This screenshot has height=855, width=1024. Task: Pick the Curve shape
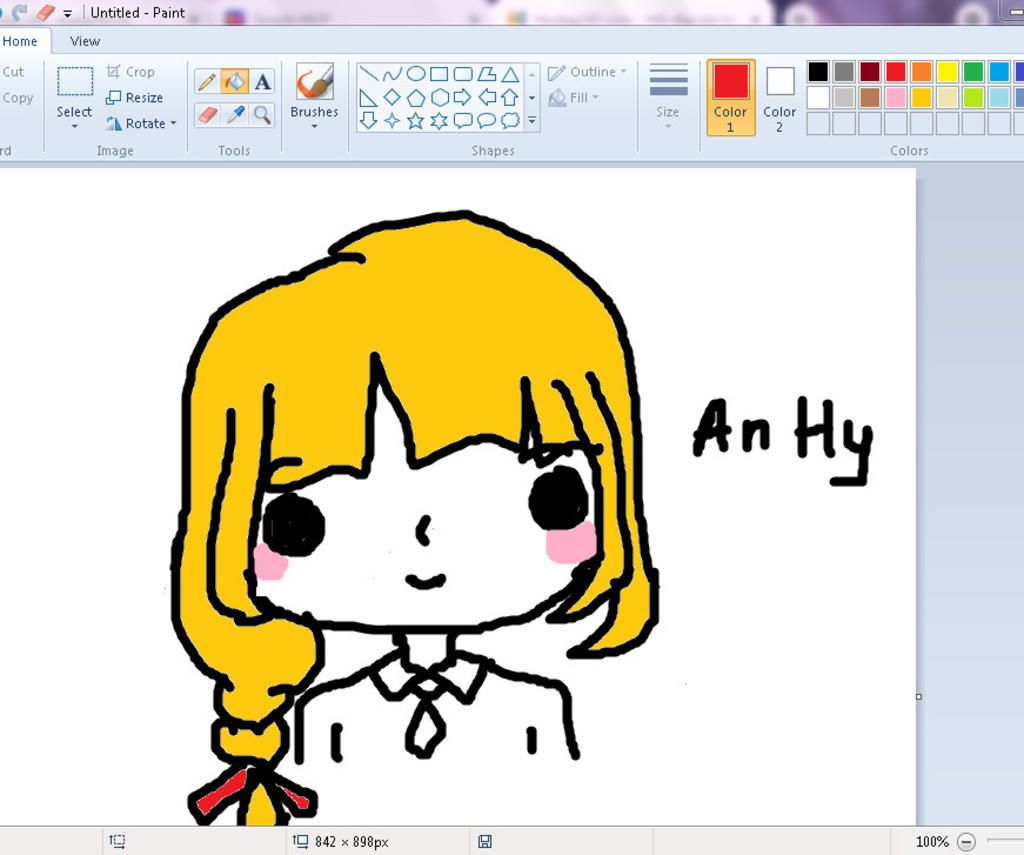pyautogui.click(x=392, y=74)
